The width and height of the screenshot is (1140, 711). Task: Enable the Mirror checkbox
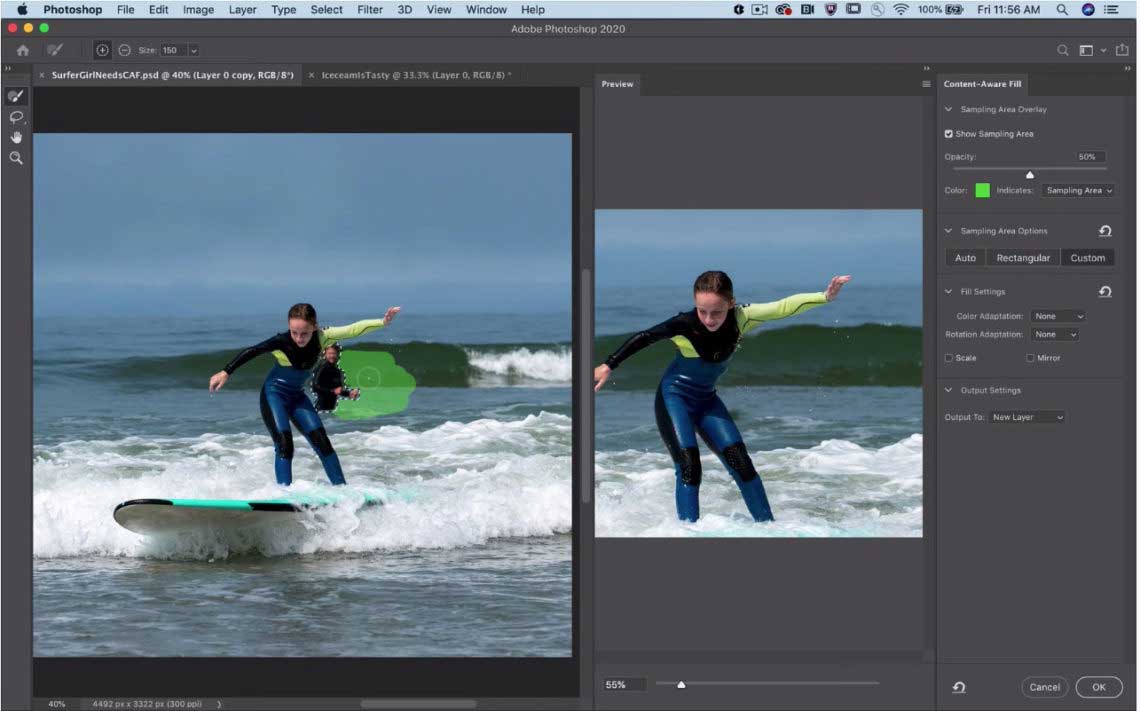point(1030,358)
